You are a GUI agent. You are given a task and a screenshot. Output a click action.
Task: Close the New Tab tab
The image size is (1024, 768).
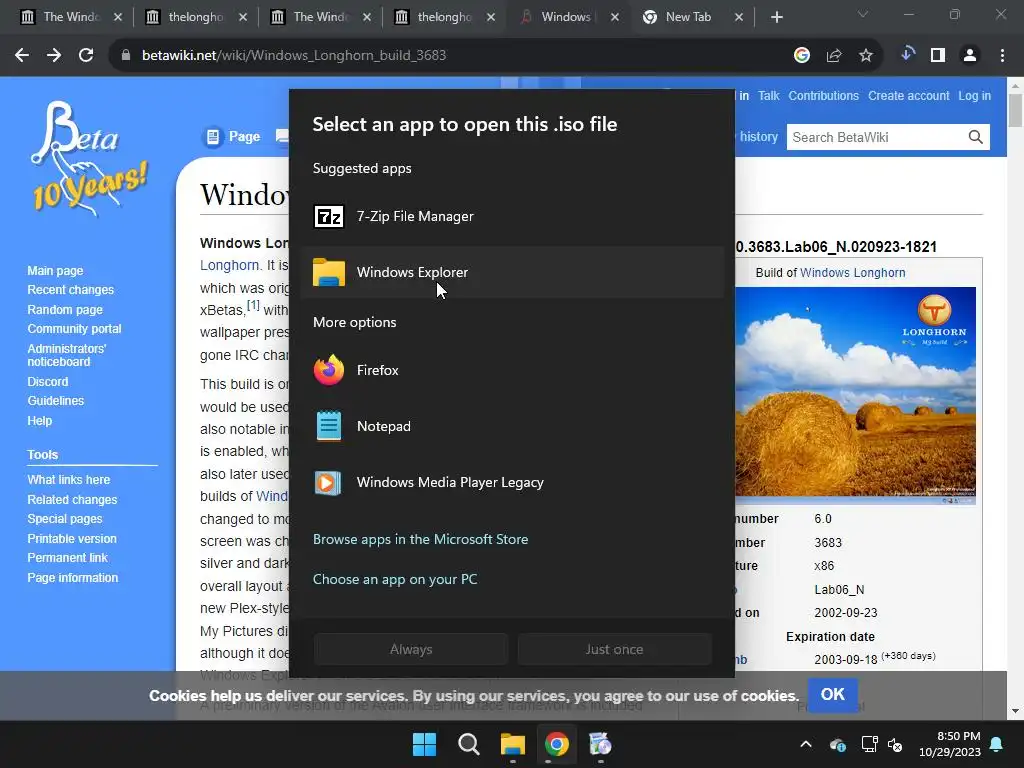(739, 18)
